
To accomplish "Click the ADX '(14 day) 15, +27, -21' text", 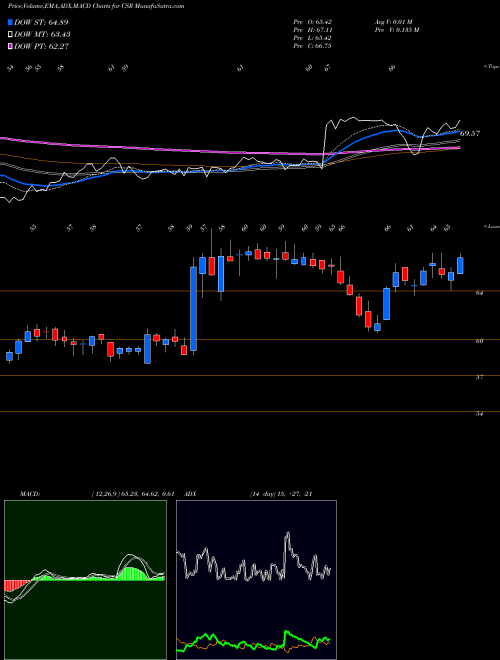I will point(281,494).
